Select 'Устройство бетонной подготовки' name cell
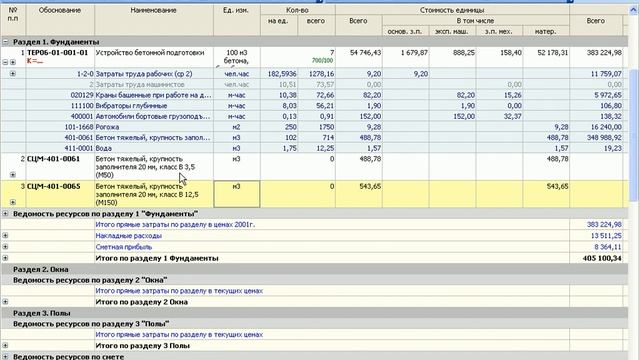 (150, 53)
